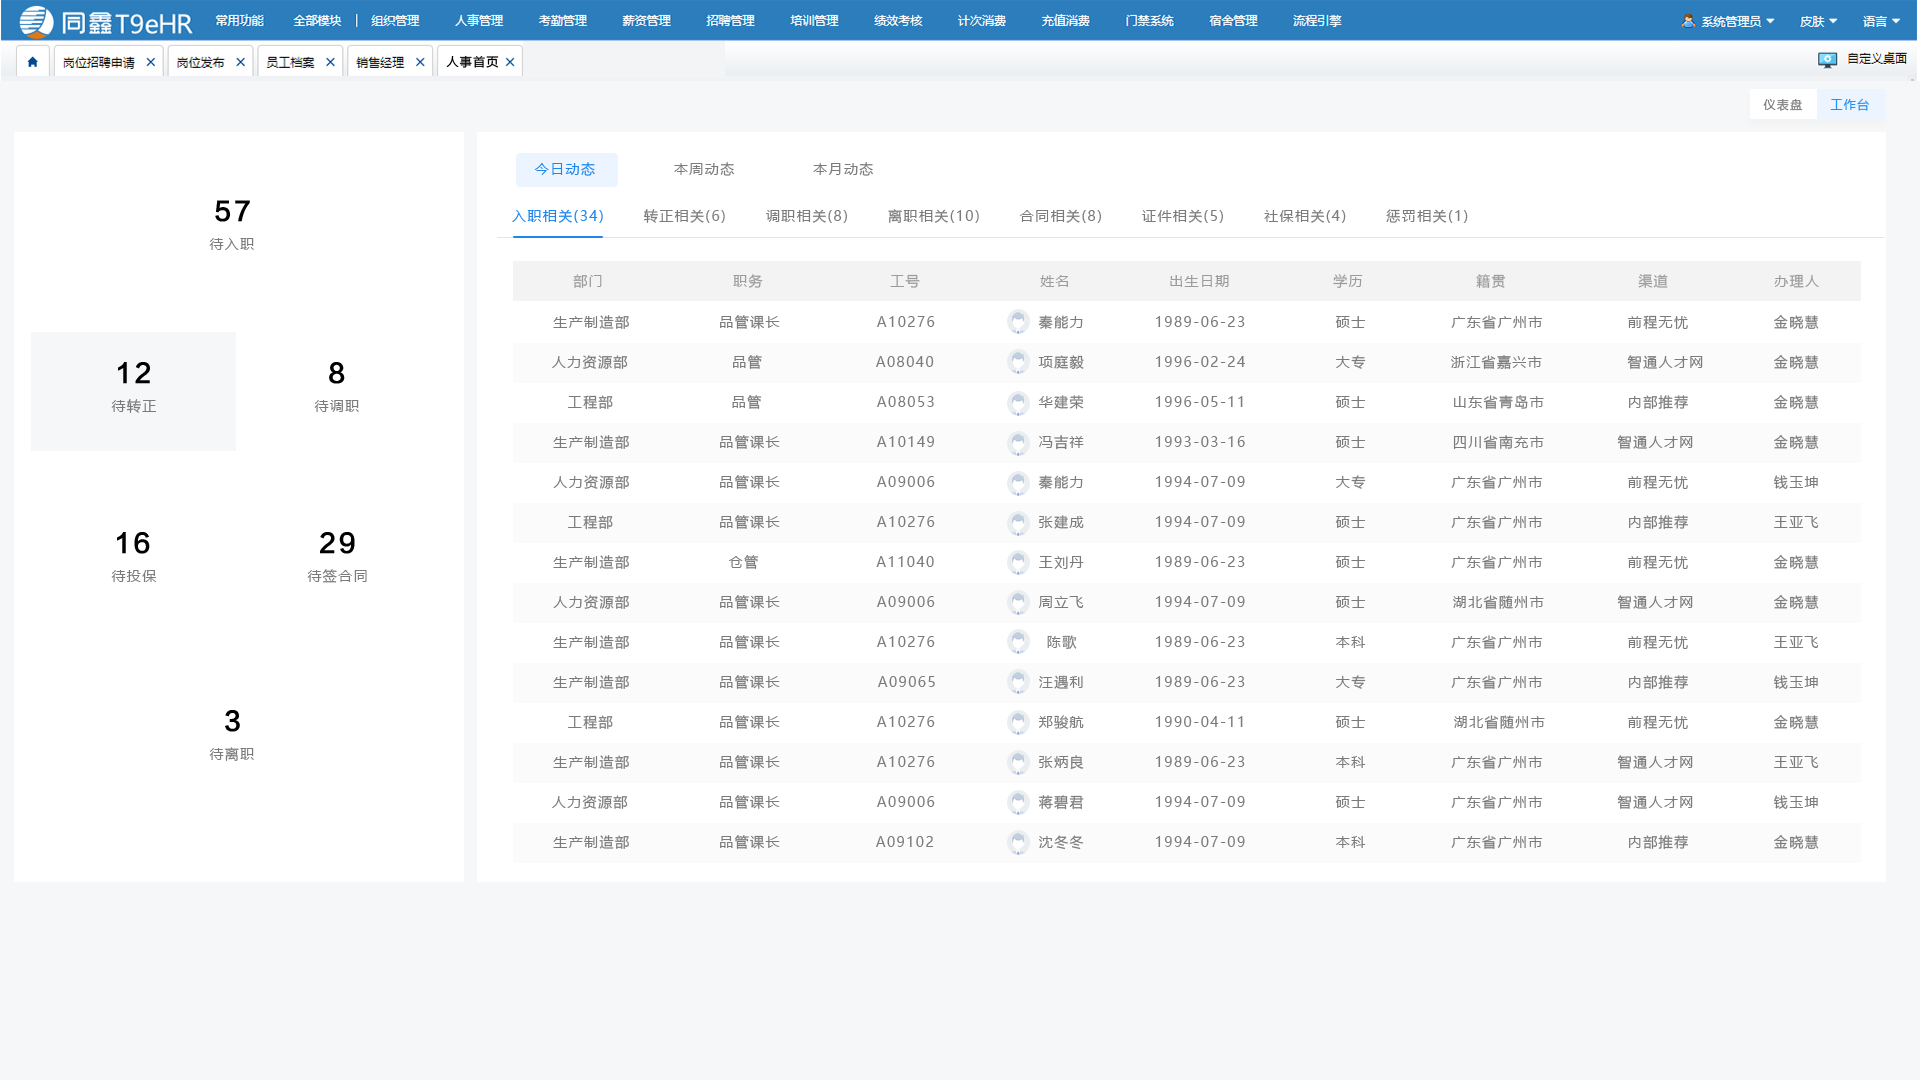The height and width of the screenshot is (1080, 1920).
Task: Switch to 惩罚相关(1) tab
Action: click(1427, 216)
